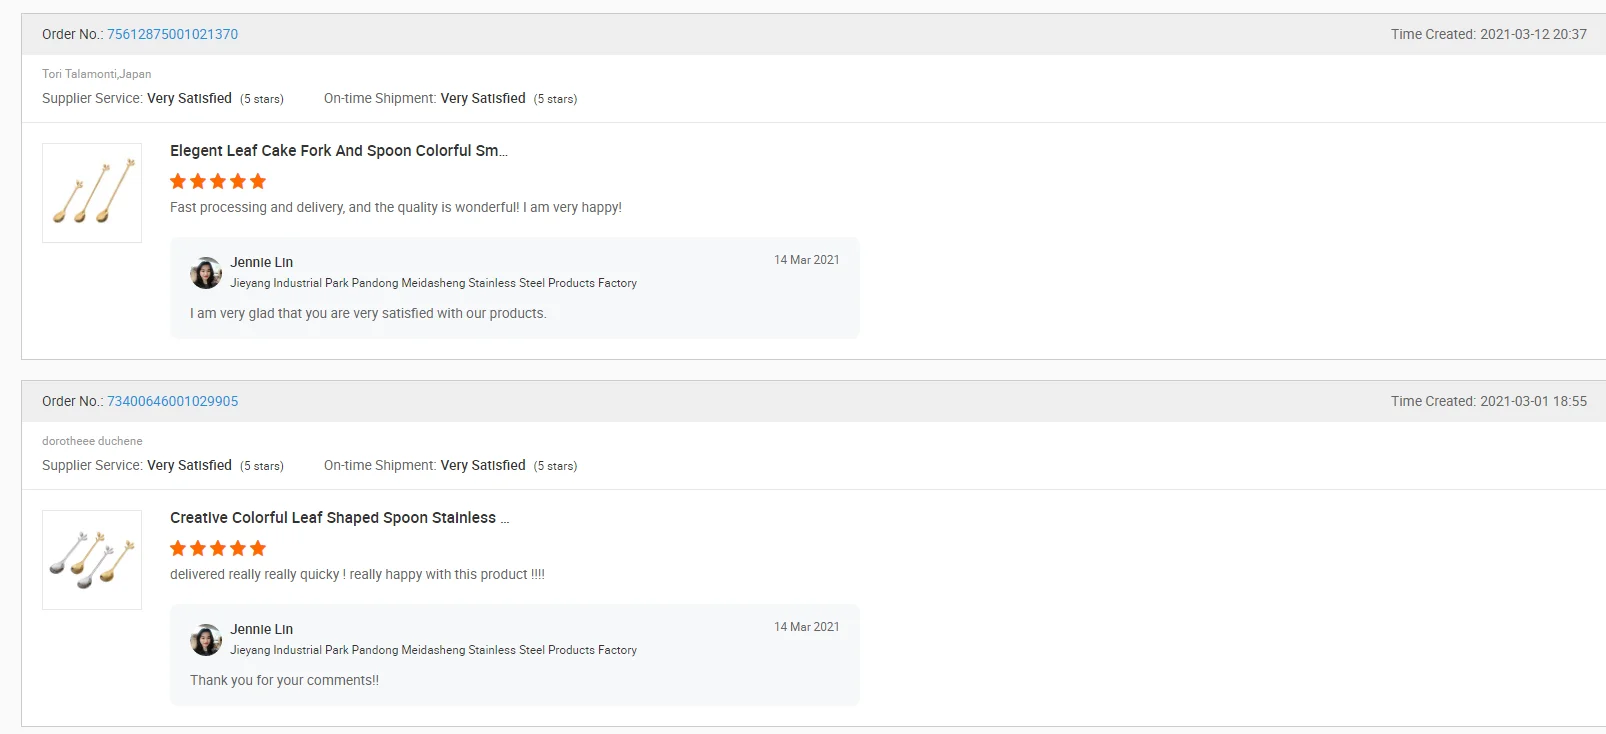Click the 14 Mar 2021 date in first reply

(x=806, y=260)
